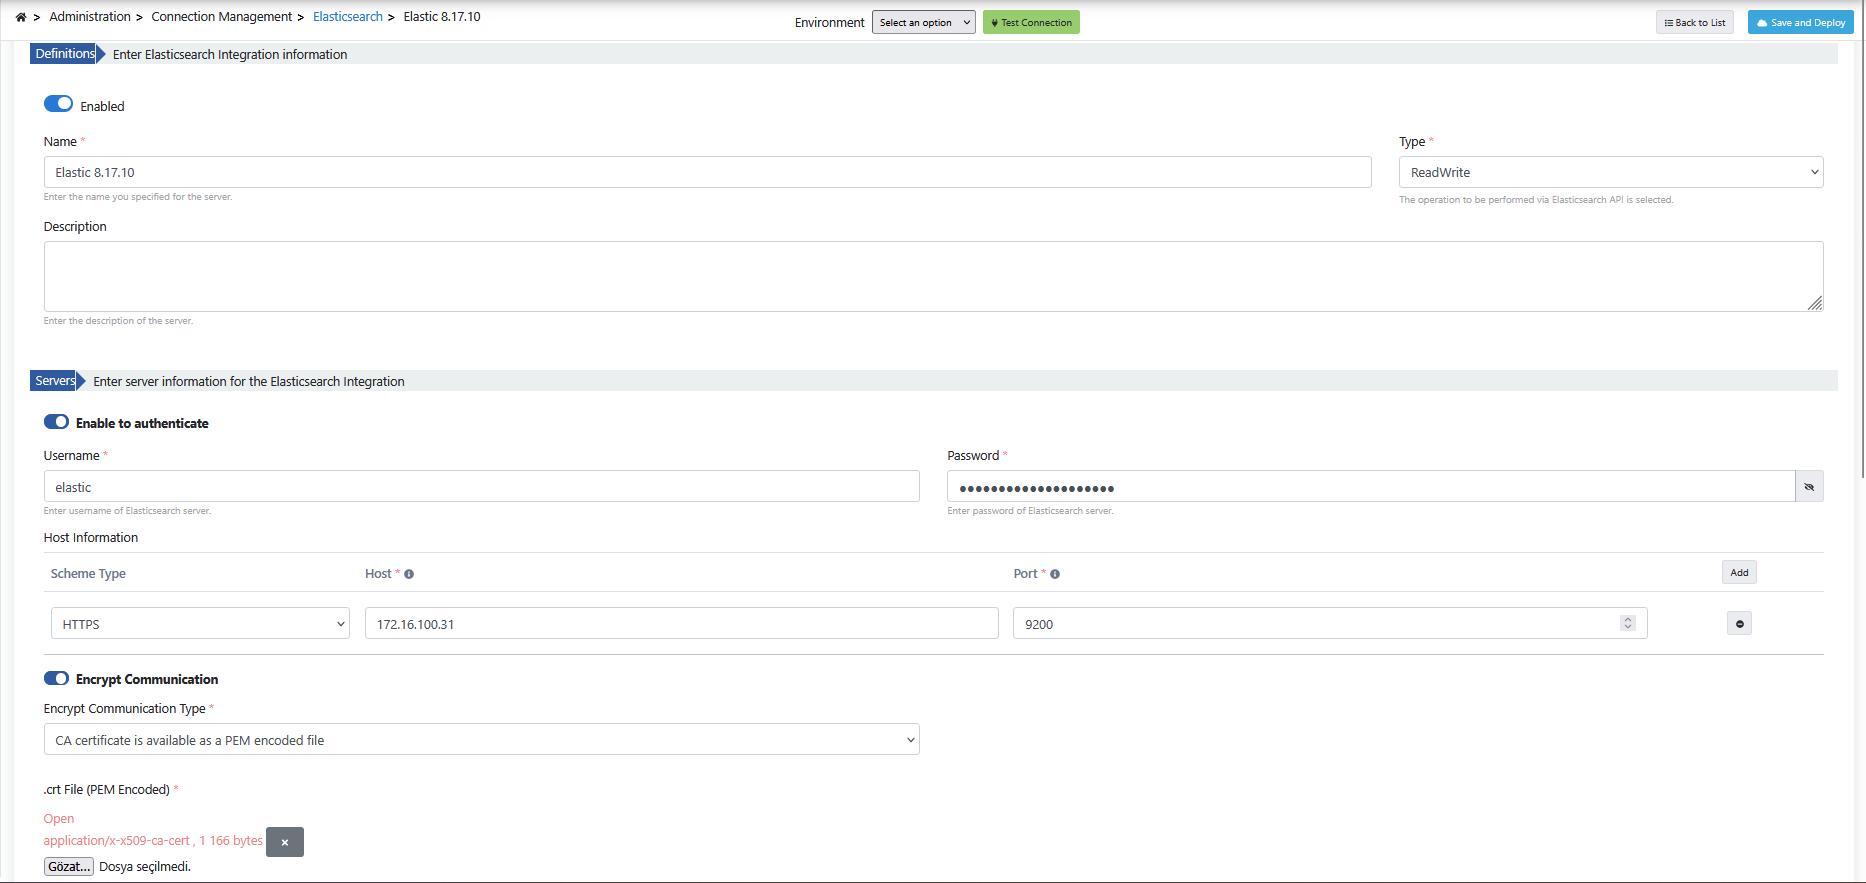Select the Definitions section tab
Viewport: 1866px width, 883px height.
[65, 54]
